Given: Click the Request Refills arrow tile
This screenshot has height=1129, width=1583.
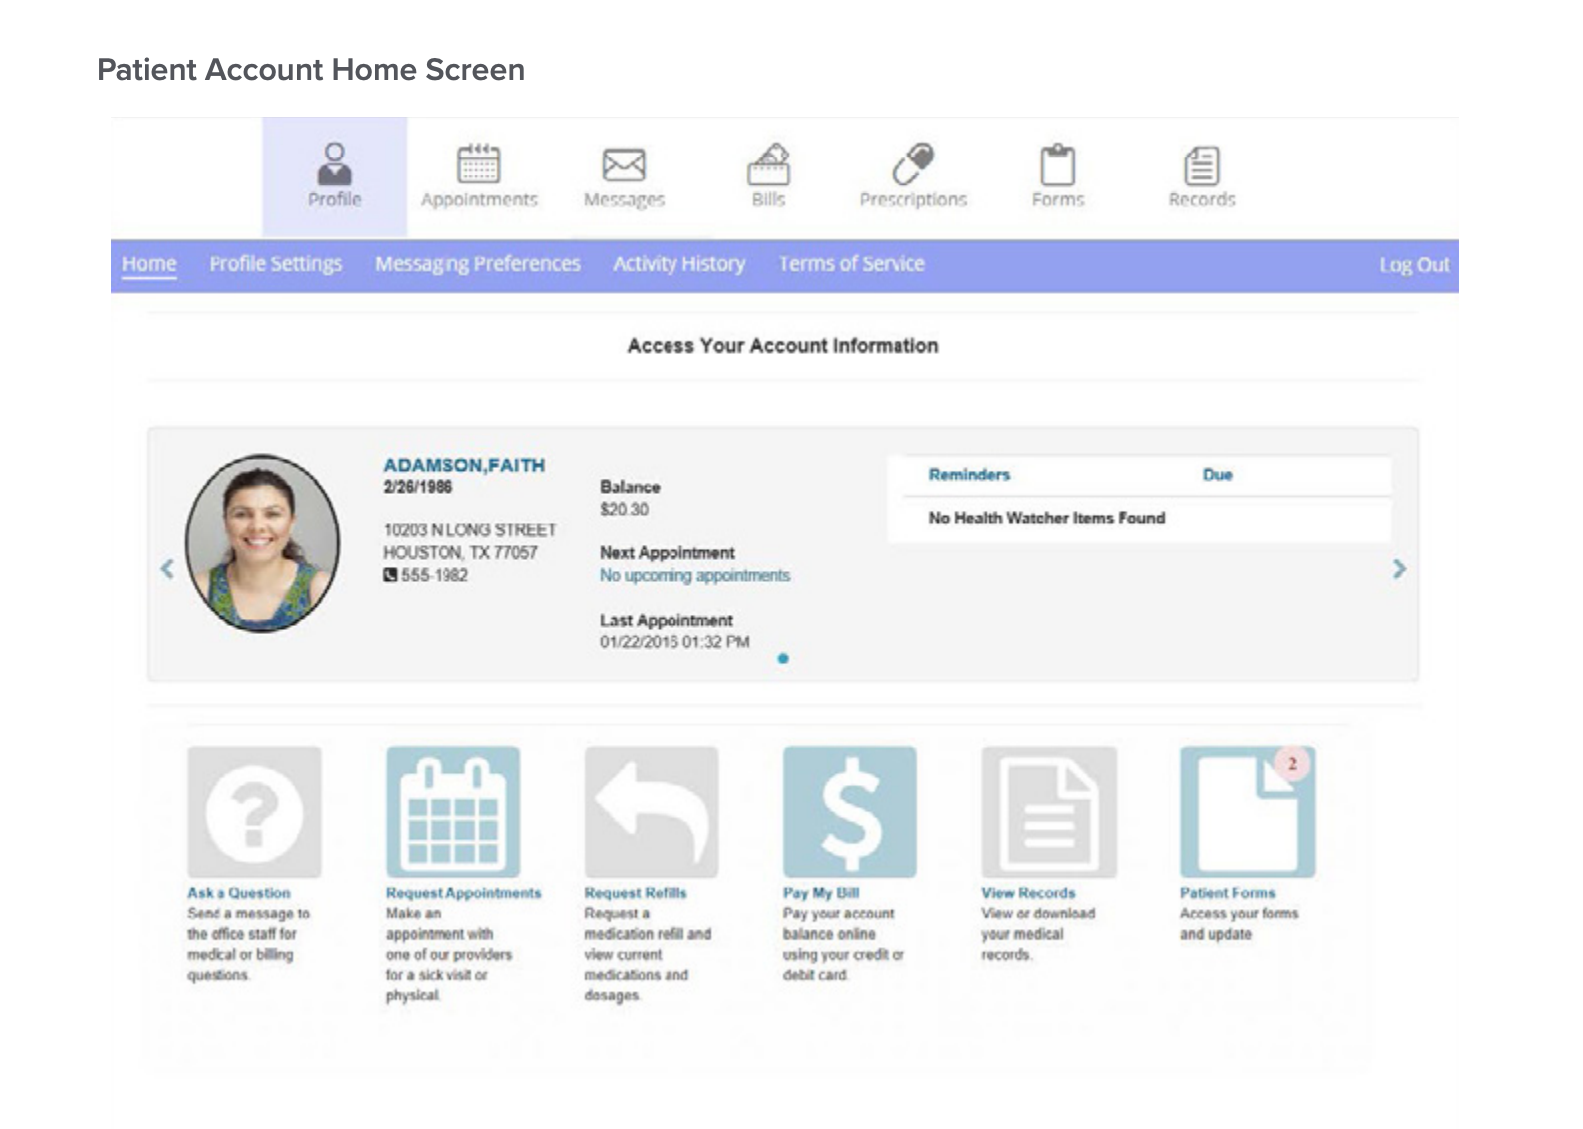Looking at the screenshot, I should pos(651,812).
